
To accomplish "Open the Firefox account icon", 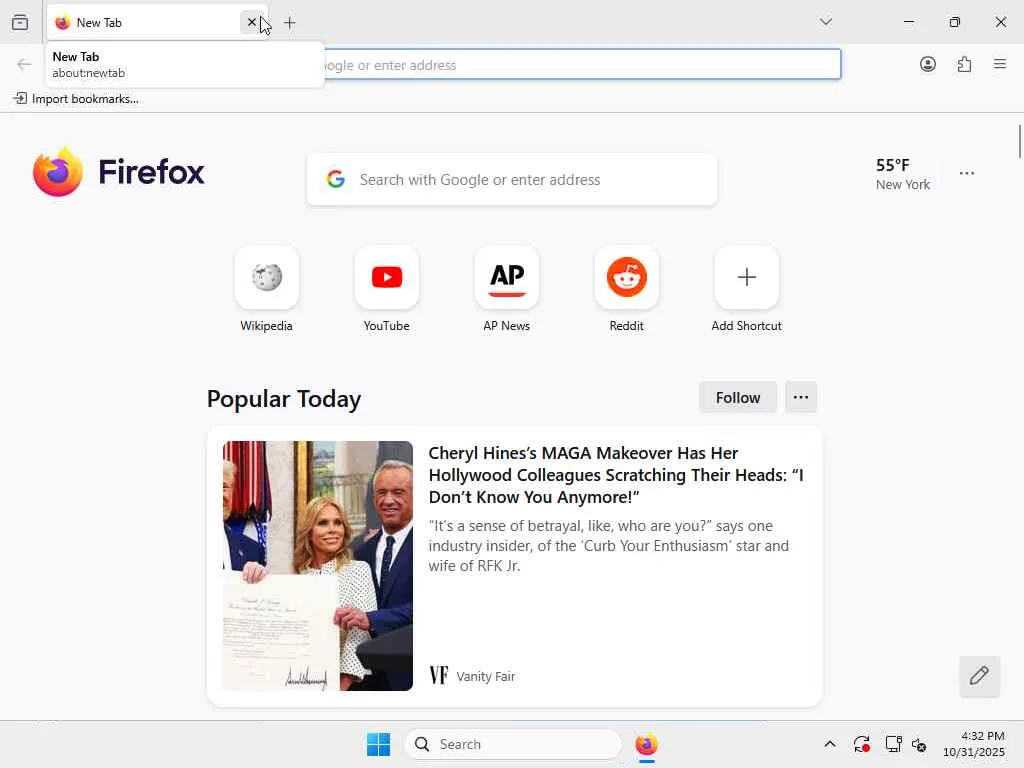I will click(927, 64).
